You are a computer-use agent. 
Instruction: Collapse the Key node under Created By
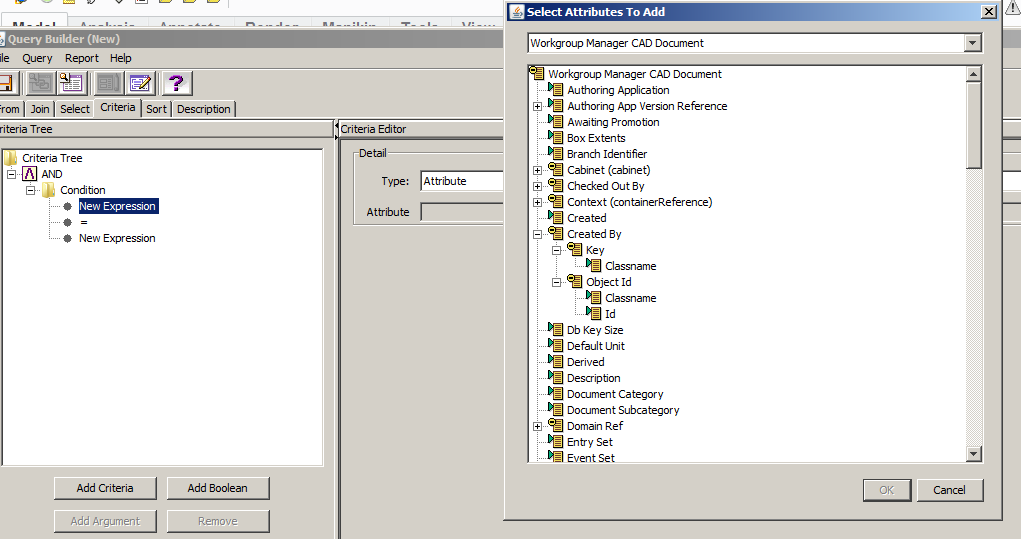coord(556,250)
